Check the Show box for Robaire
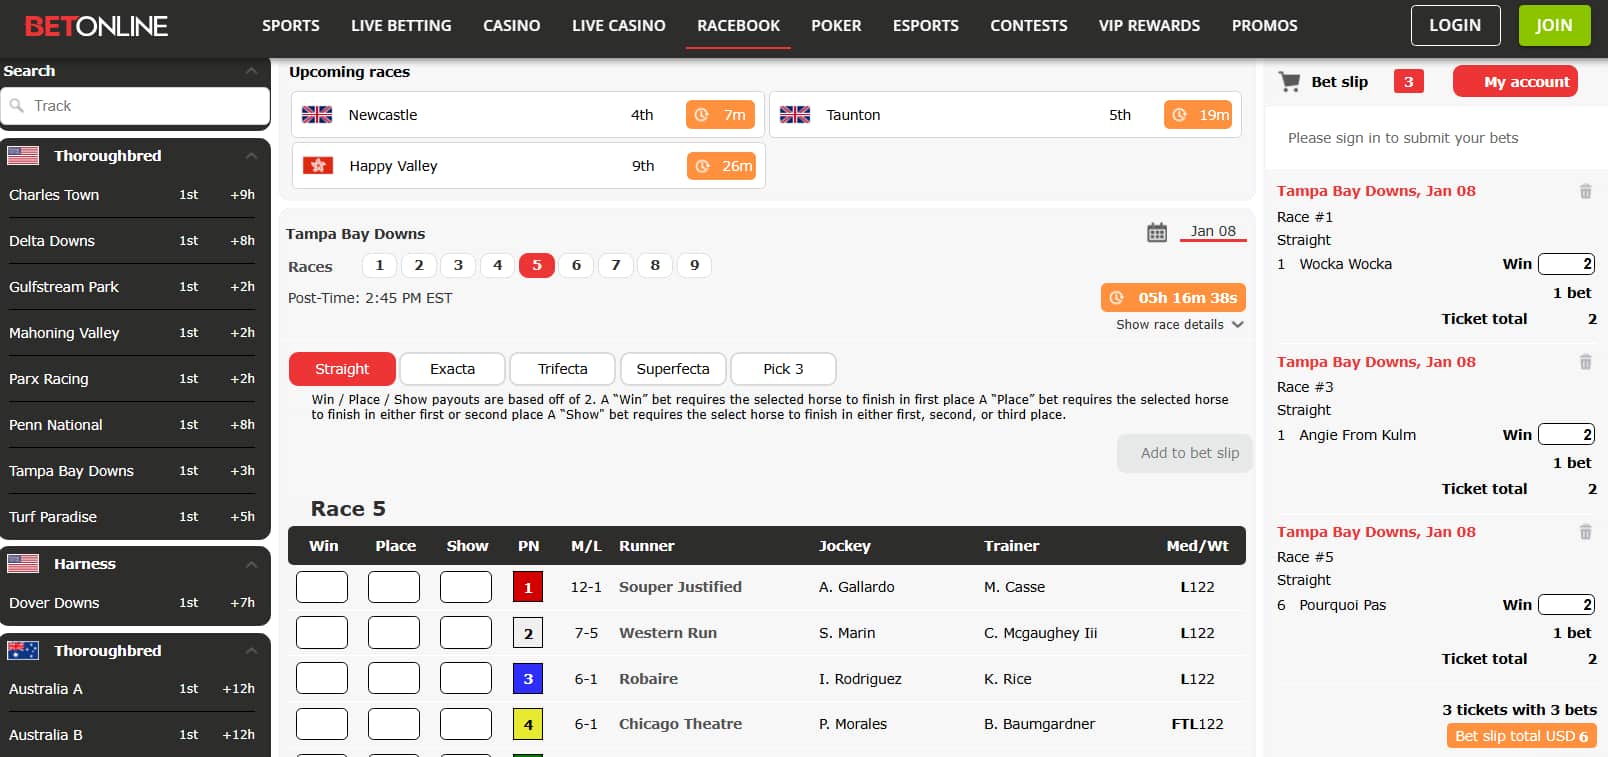Image resolution: width=1608 pixels, height=757 pixels. 466,679
